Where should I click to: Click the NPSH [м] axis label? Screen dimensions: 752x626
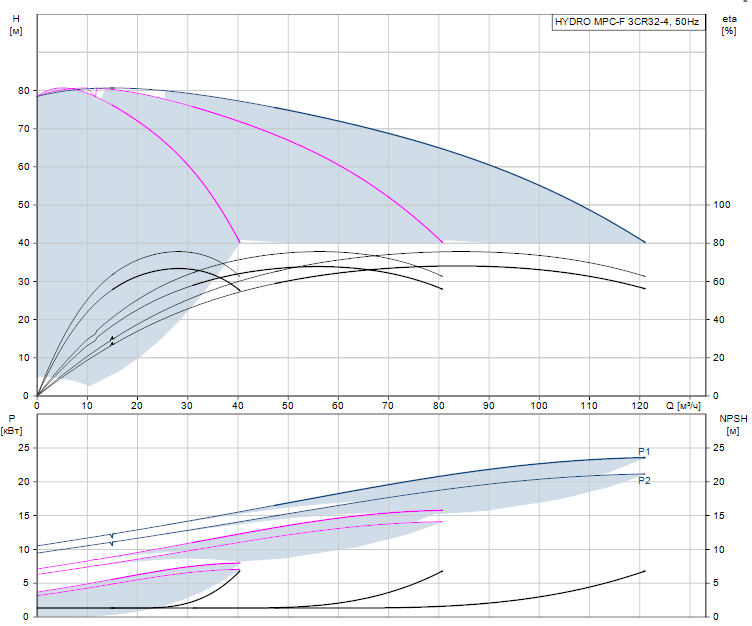pyautogui.click(x=729, y=423)
